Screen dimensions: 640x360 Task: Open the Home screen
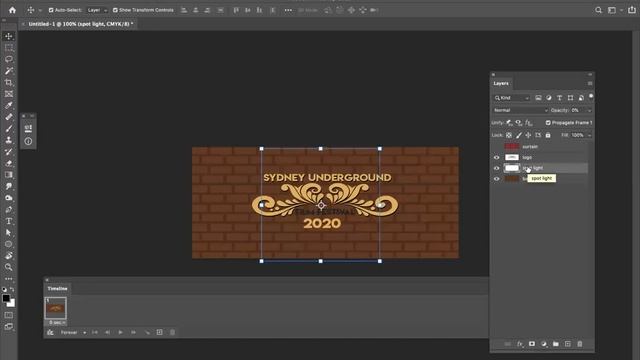(x=12, y=10)
